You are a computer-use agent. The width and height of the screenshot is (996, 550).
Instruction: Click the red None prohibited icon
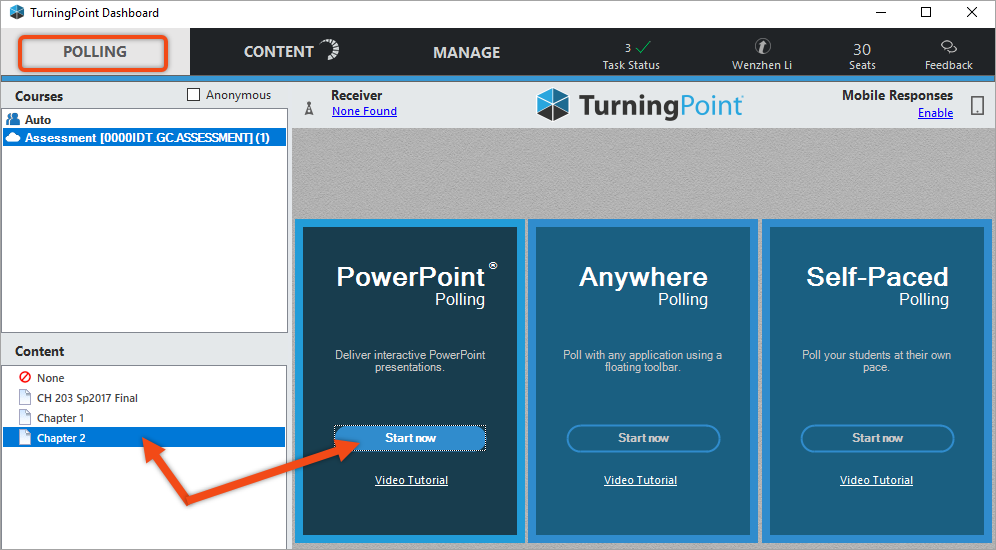click(x=25, y=377)
